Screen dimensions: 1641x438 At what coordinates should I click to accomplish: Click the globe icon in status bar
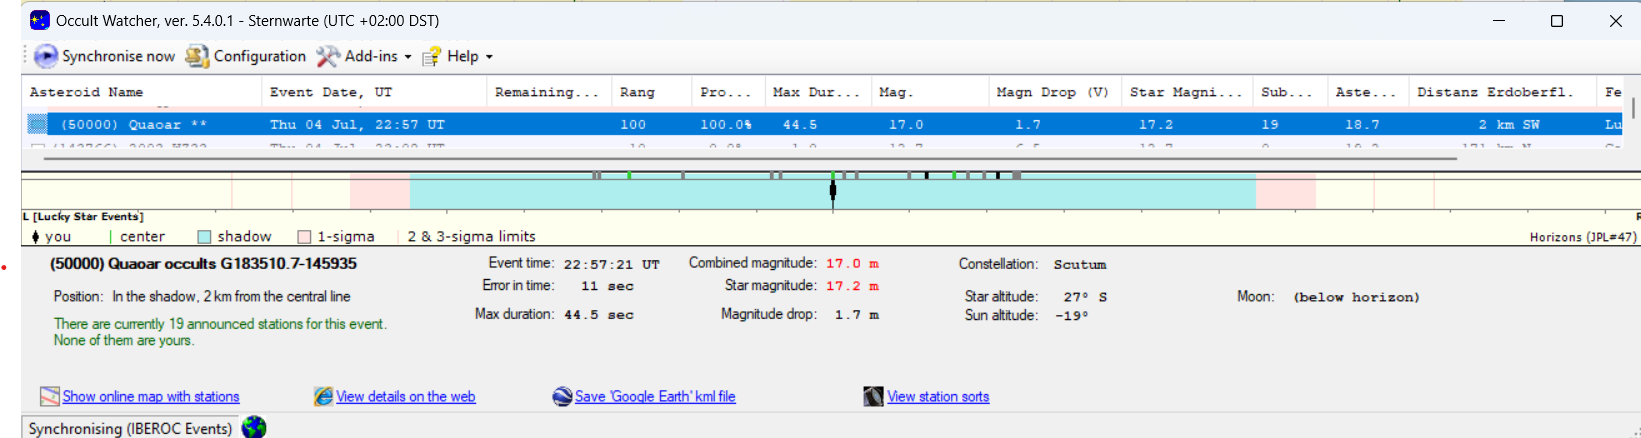(x=254, y=427)
